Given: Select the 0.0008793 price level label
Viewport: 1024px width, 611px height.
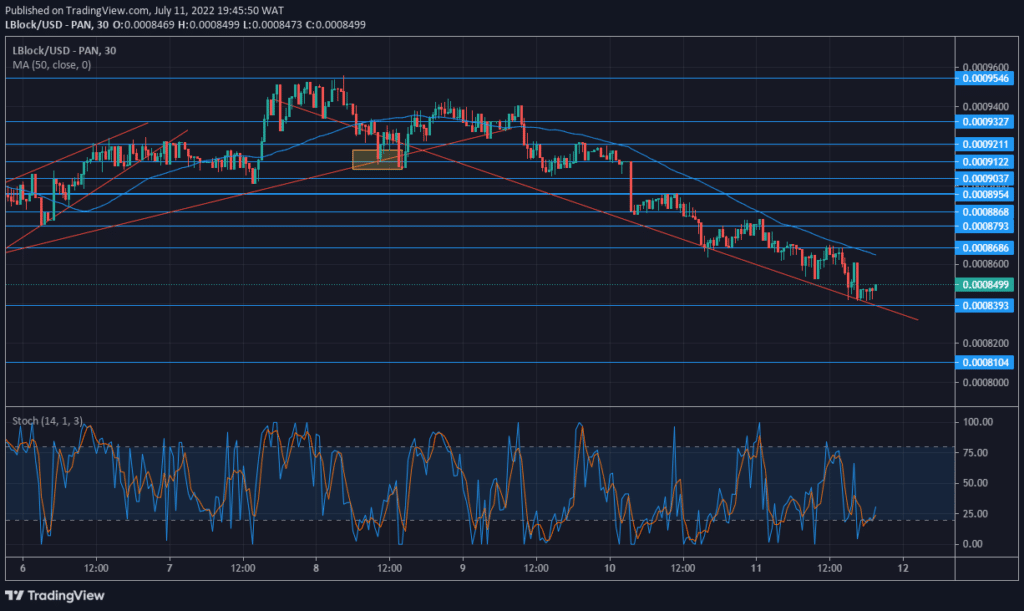Looking at the screenshot, I should pyautogui.click(x=984, y=227).
